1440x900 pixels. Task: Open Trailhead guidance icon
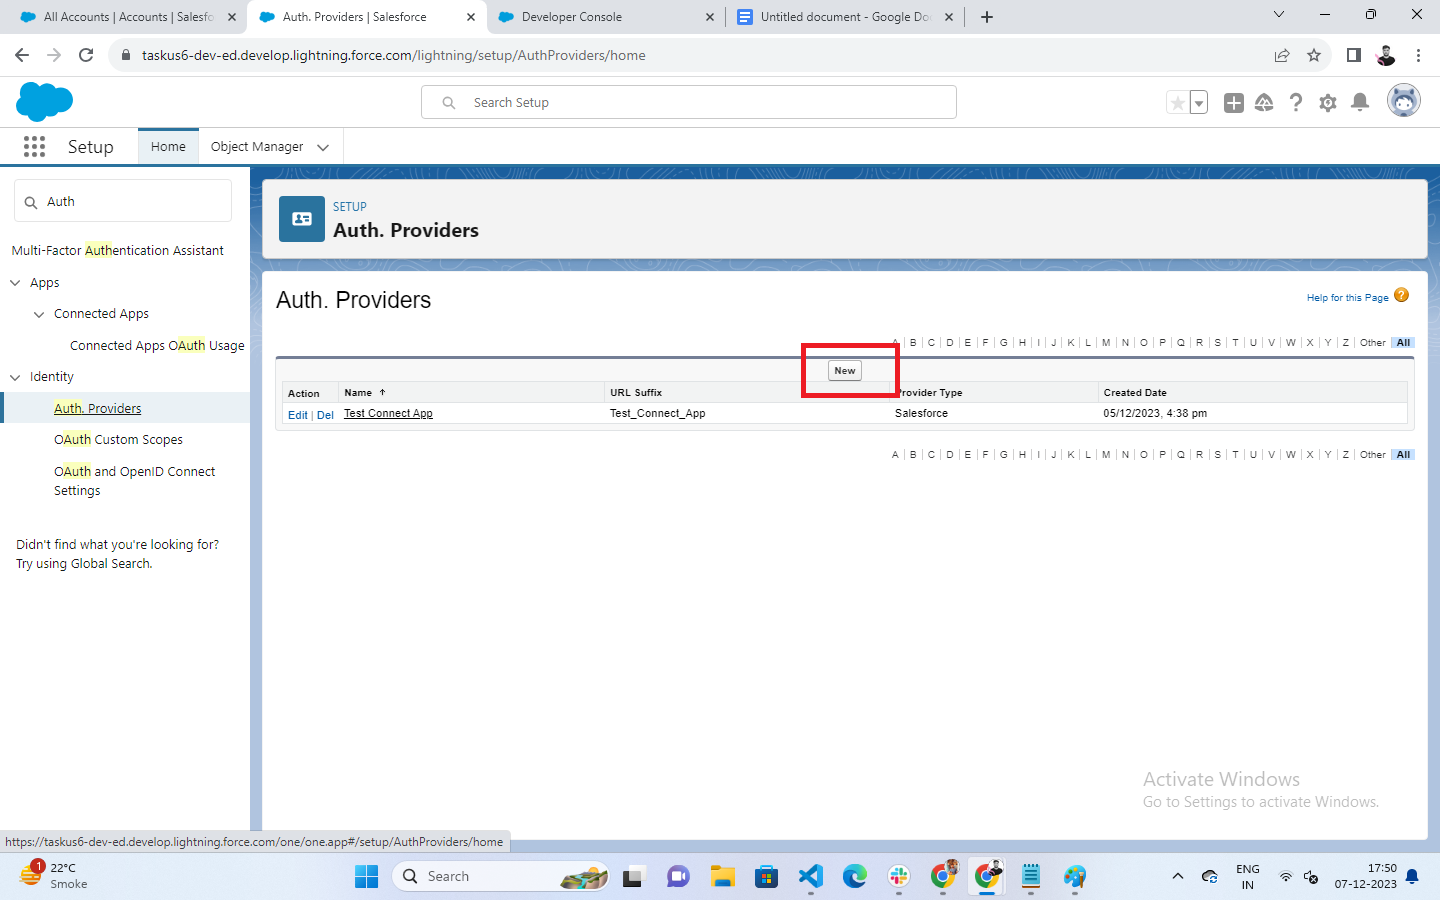click(1264, 103)
